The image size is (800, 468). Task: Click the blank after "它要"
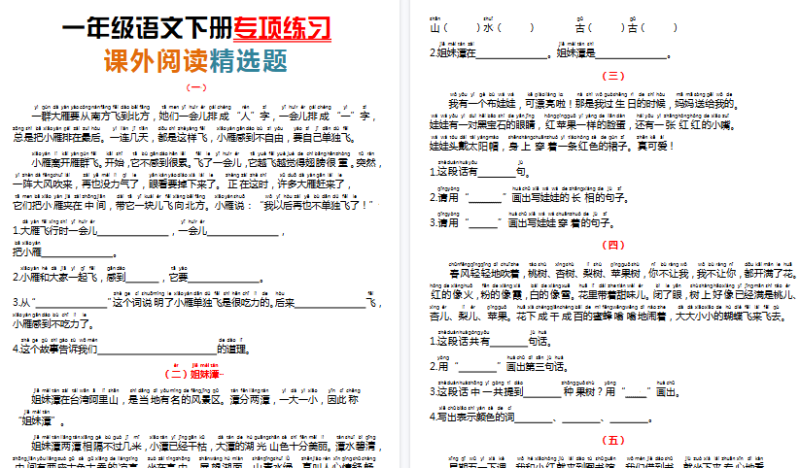(224, 278)
